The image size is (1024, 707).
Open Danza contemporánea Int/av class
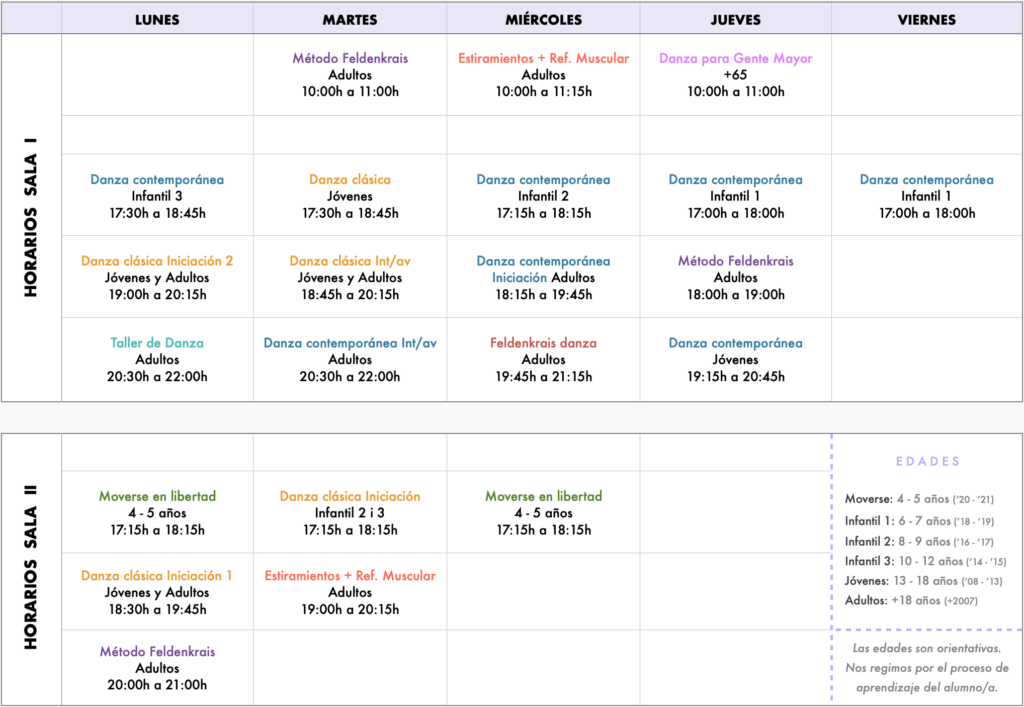click(x=350, y=343)
